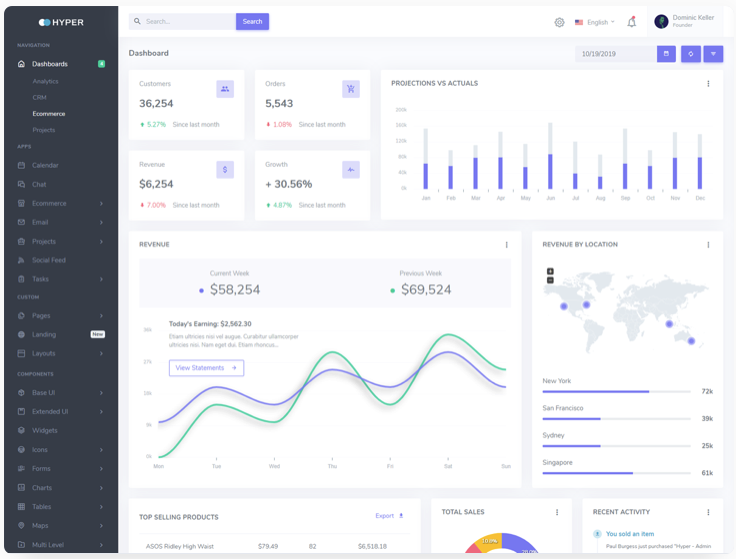Open Projections vs Actuals more options menu
Screen dimensions: 736x559
708,84
